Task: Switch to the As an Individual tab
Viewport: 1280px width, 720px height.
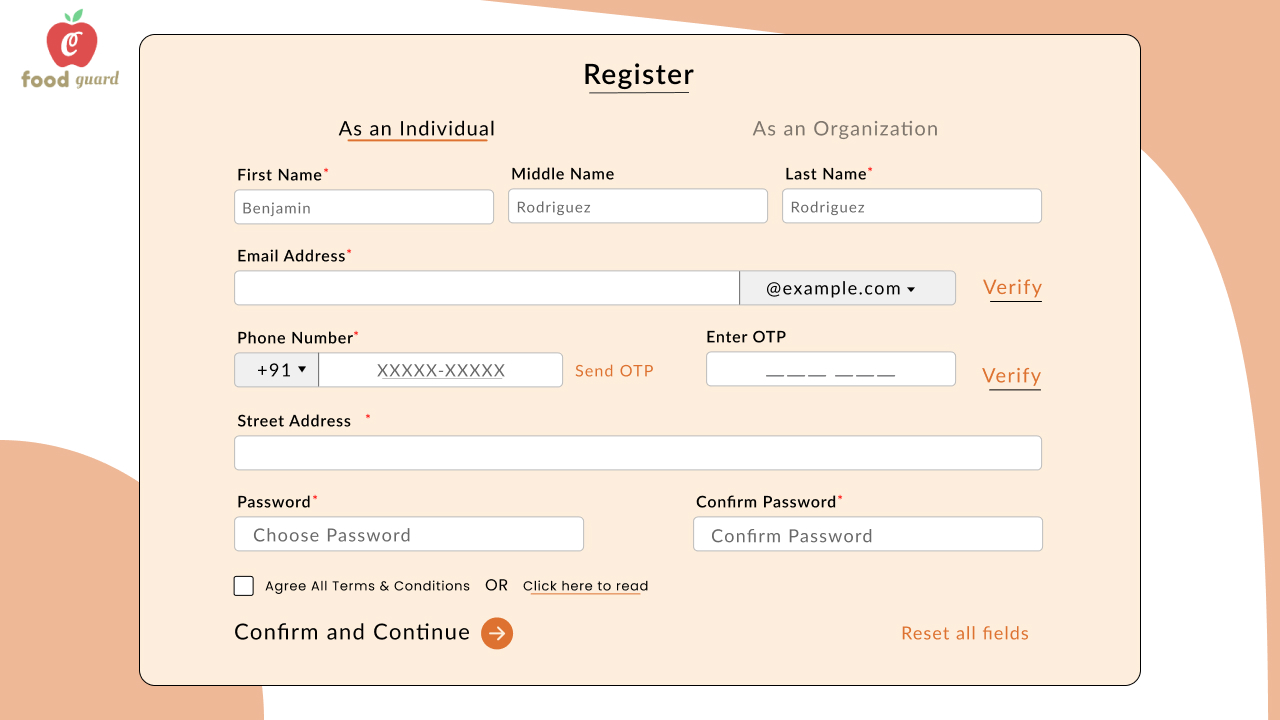Action: pyautogui.click(x=417, y=129)
